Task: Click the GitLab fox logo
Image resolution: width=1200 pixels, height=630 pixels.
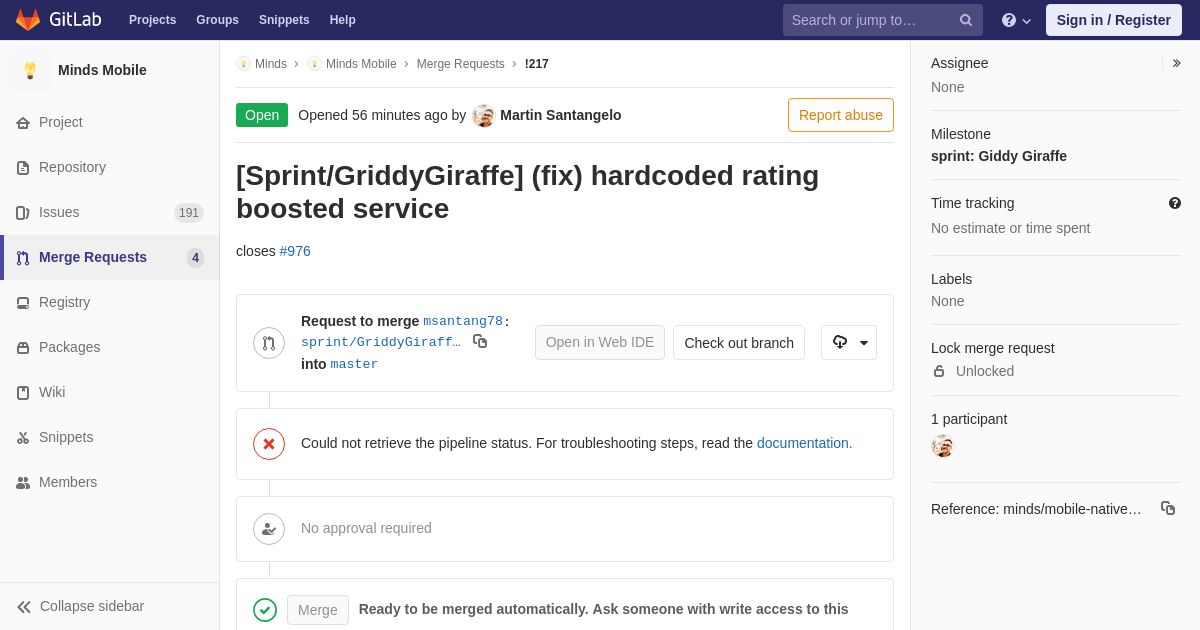Action: tap(28, 20)
